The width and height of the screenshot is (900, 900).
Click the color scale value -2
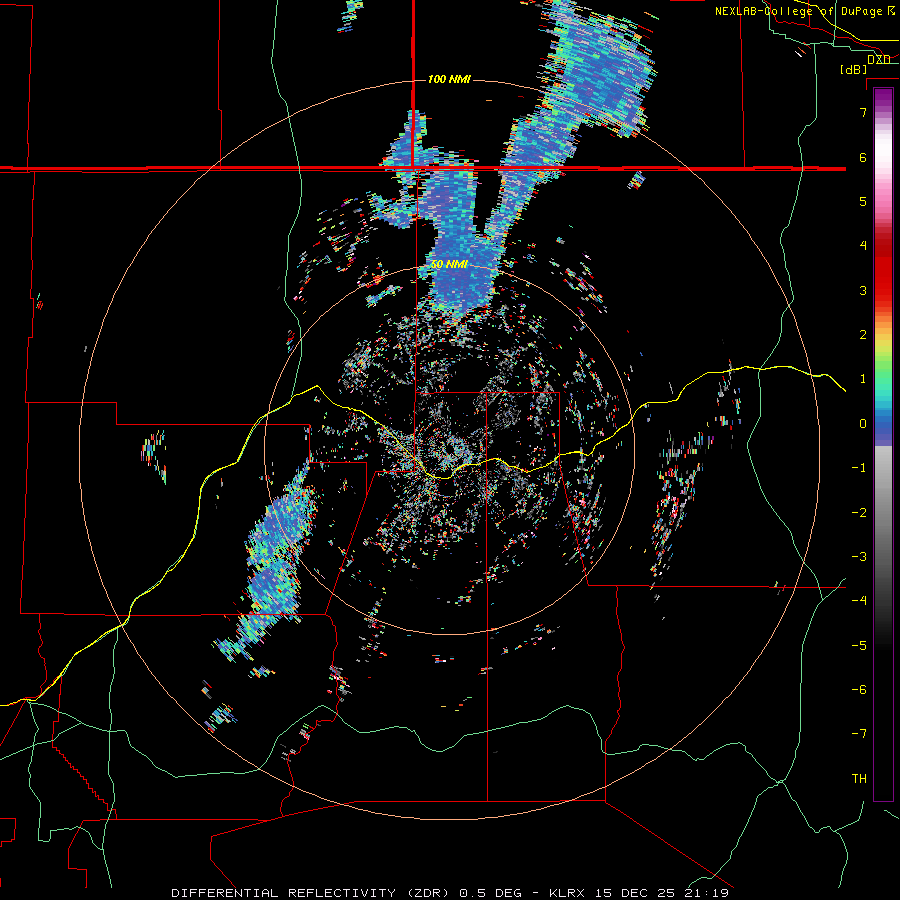859,513
